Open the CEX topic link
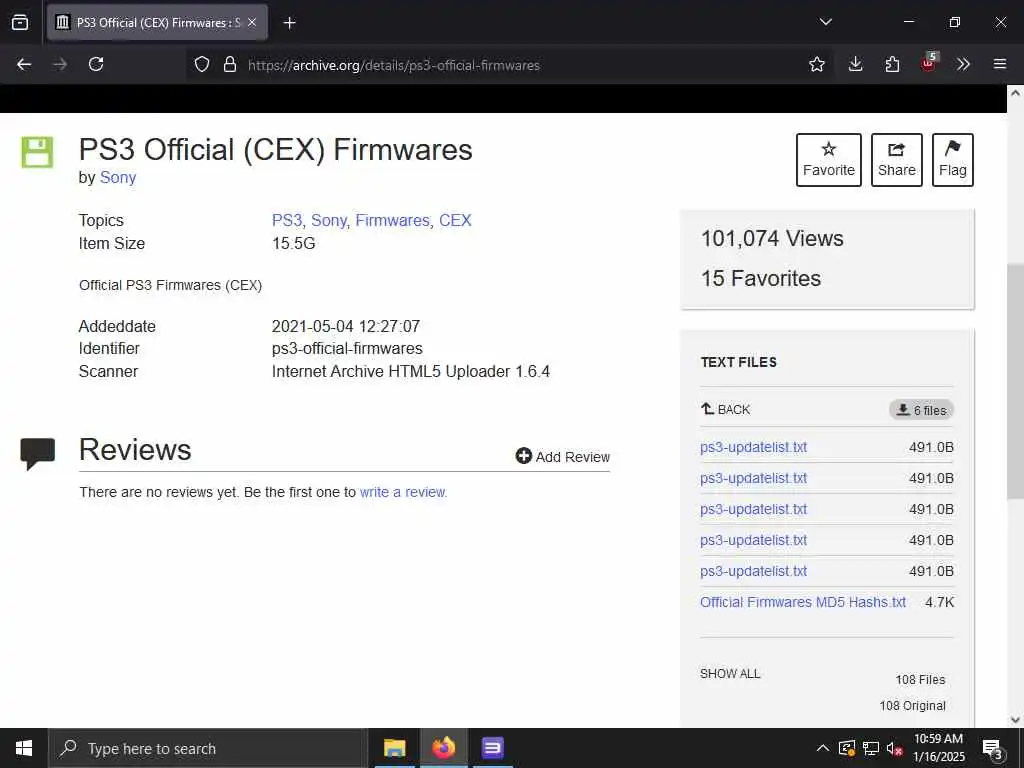The image size is (1024, 768). pyautogui.click(x=455, y=220)
